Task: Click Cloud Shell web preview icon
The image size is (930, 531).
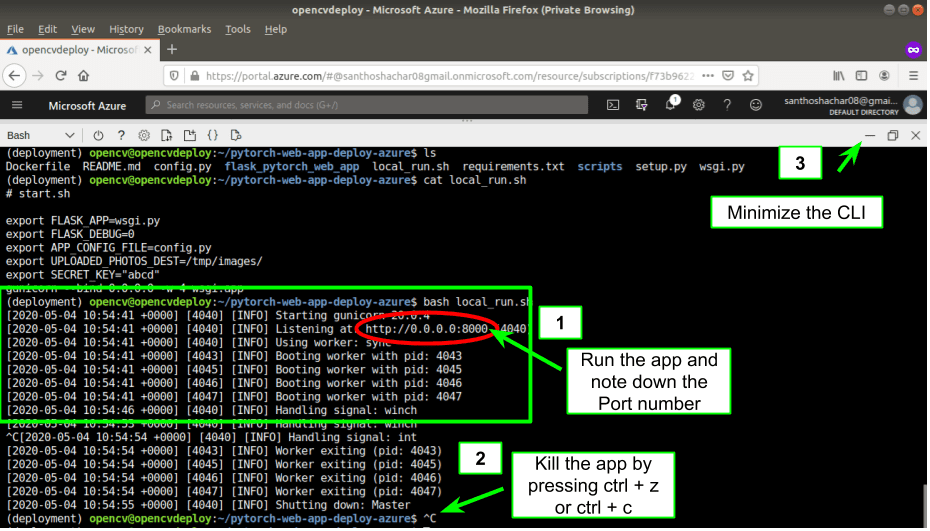Action: 235,135
